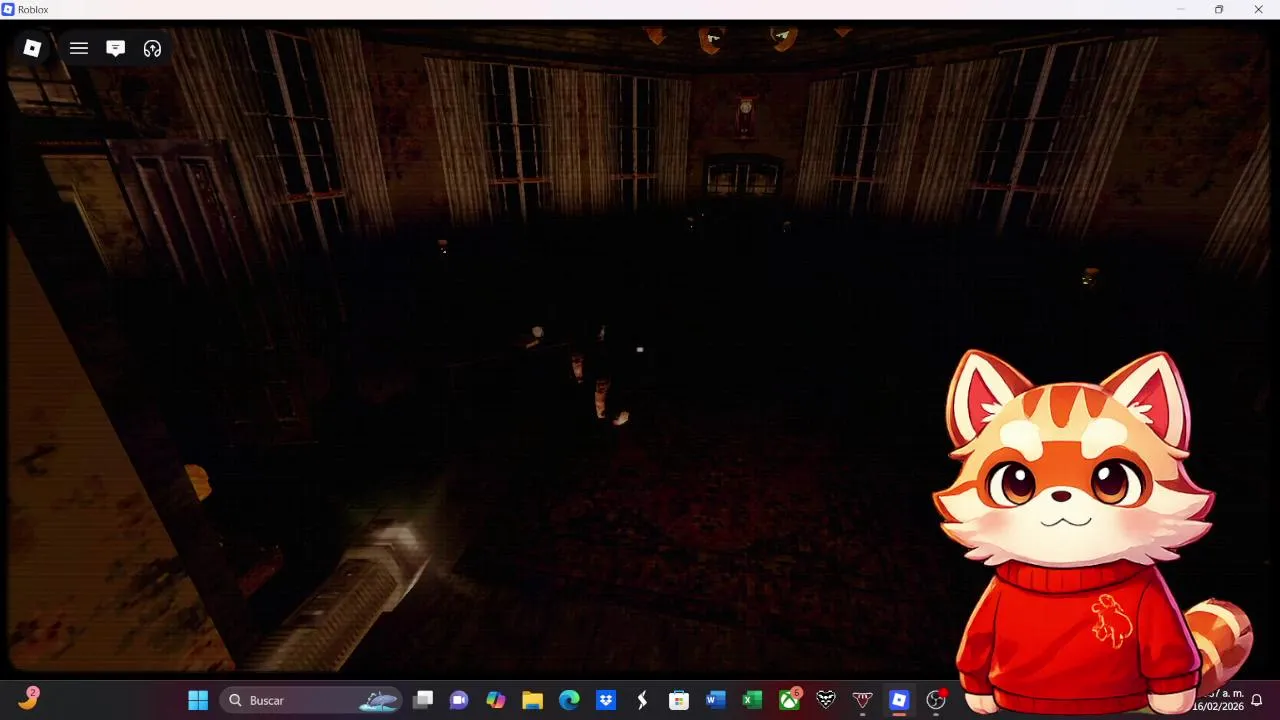Click the Buscar search box in taskbar
This screenshot has width=1280, height=720.
[x=310, y=700]
